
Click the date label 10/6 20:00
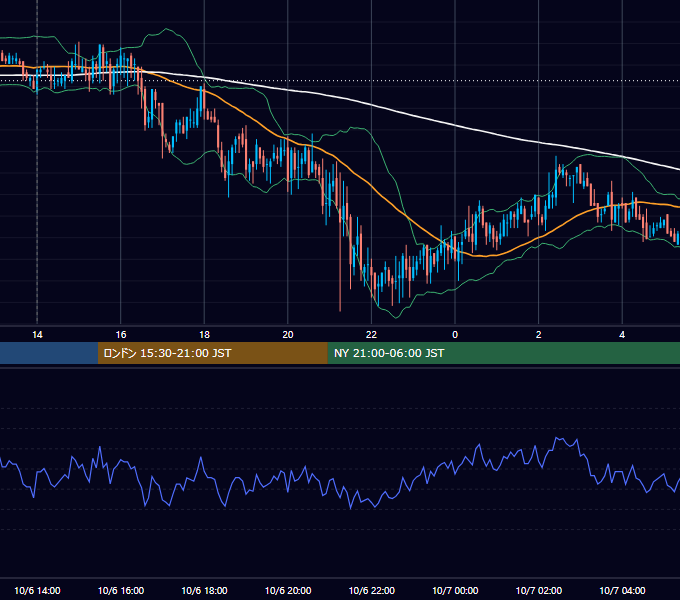point(288,590)
